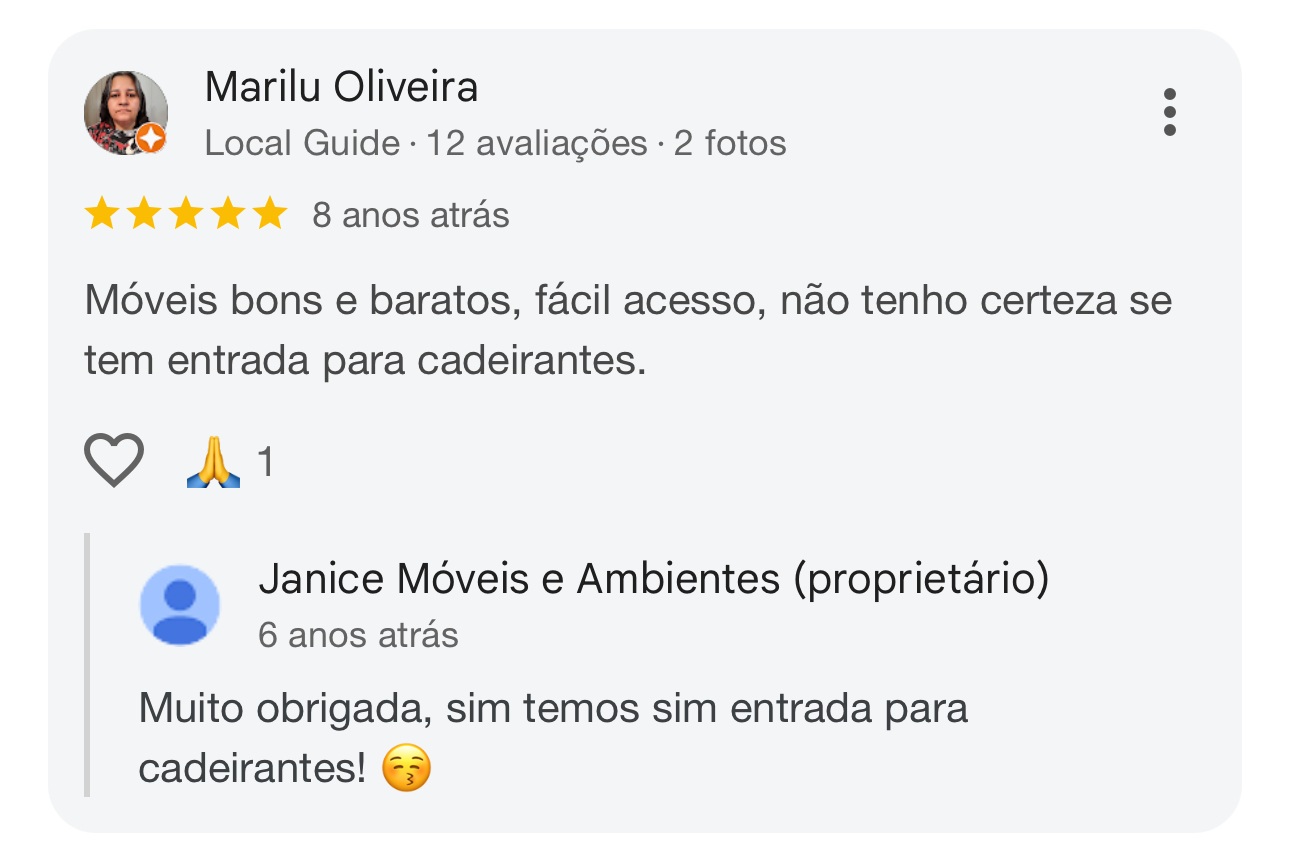Image resolution: width=1290 pixels, height=862 pixels.
Task: Click "Janice Móveis e Ambientes (proprietário)" name
Action: click(x=653, y=578)
